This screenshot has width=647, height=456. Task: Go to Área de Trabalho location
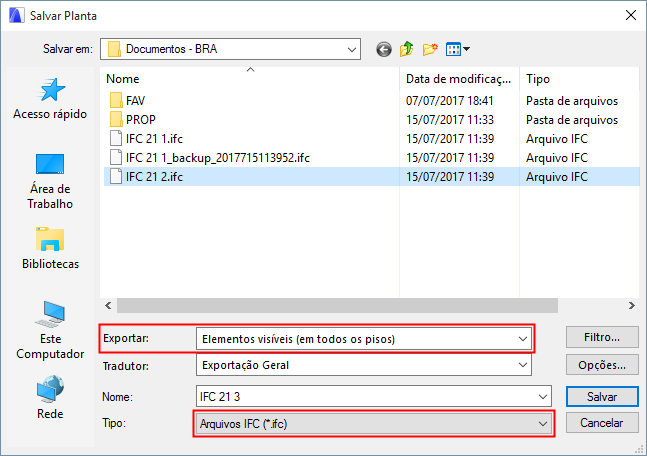50,181
